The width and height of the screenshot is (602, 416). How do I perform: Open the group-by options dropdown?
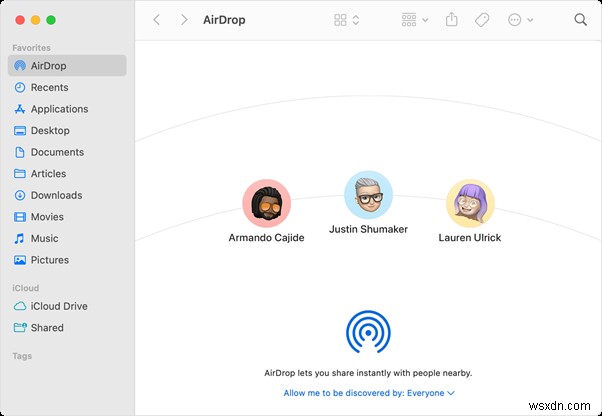tap(415, 20)
